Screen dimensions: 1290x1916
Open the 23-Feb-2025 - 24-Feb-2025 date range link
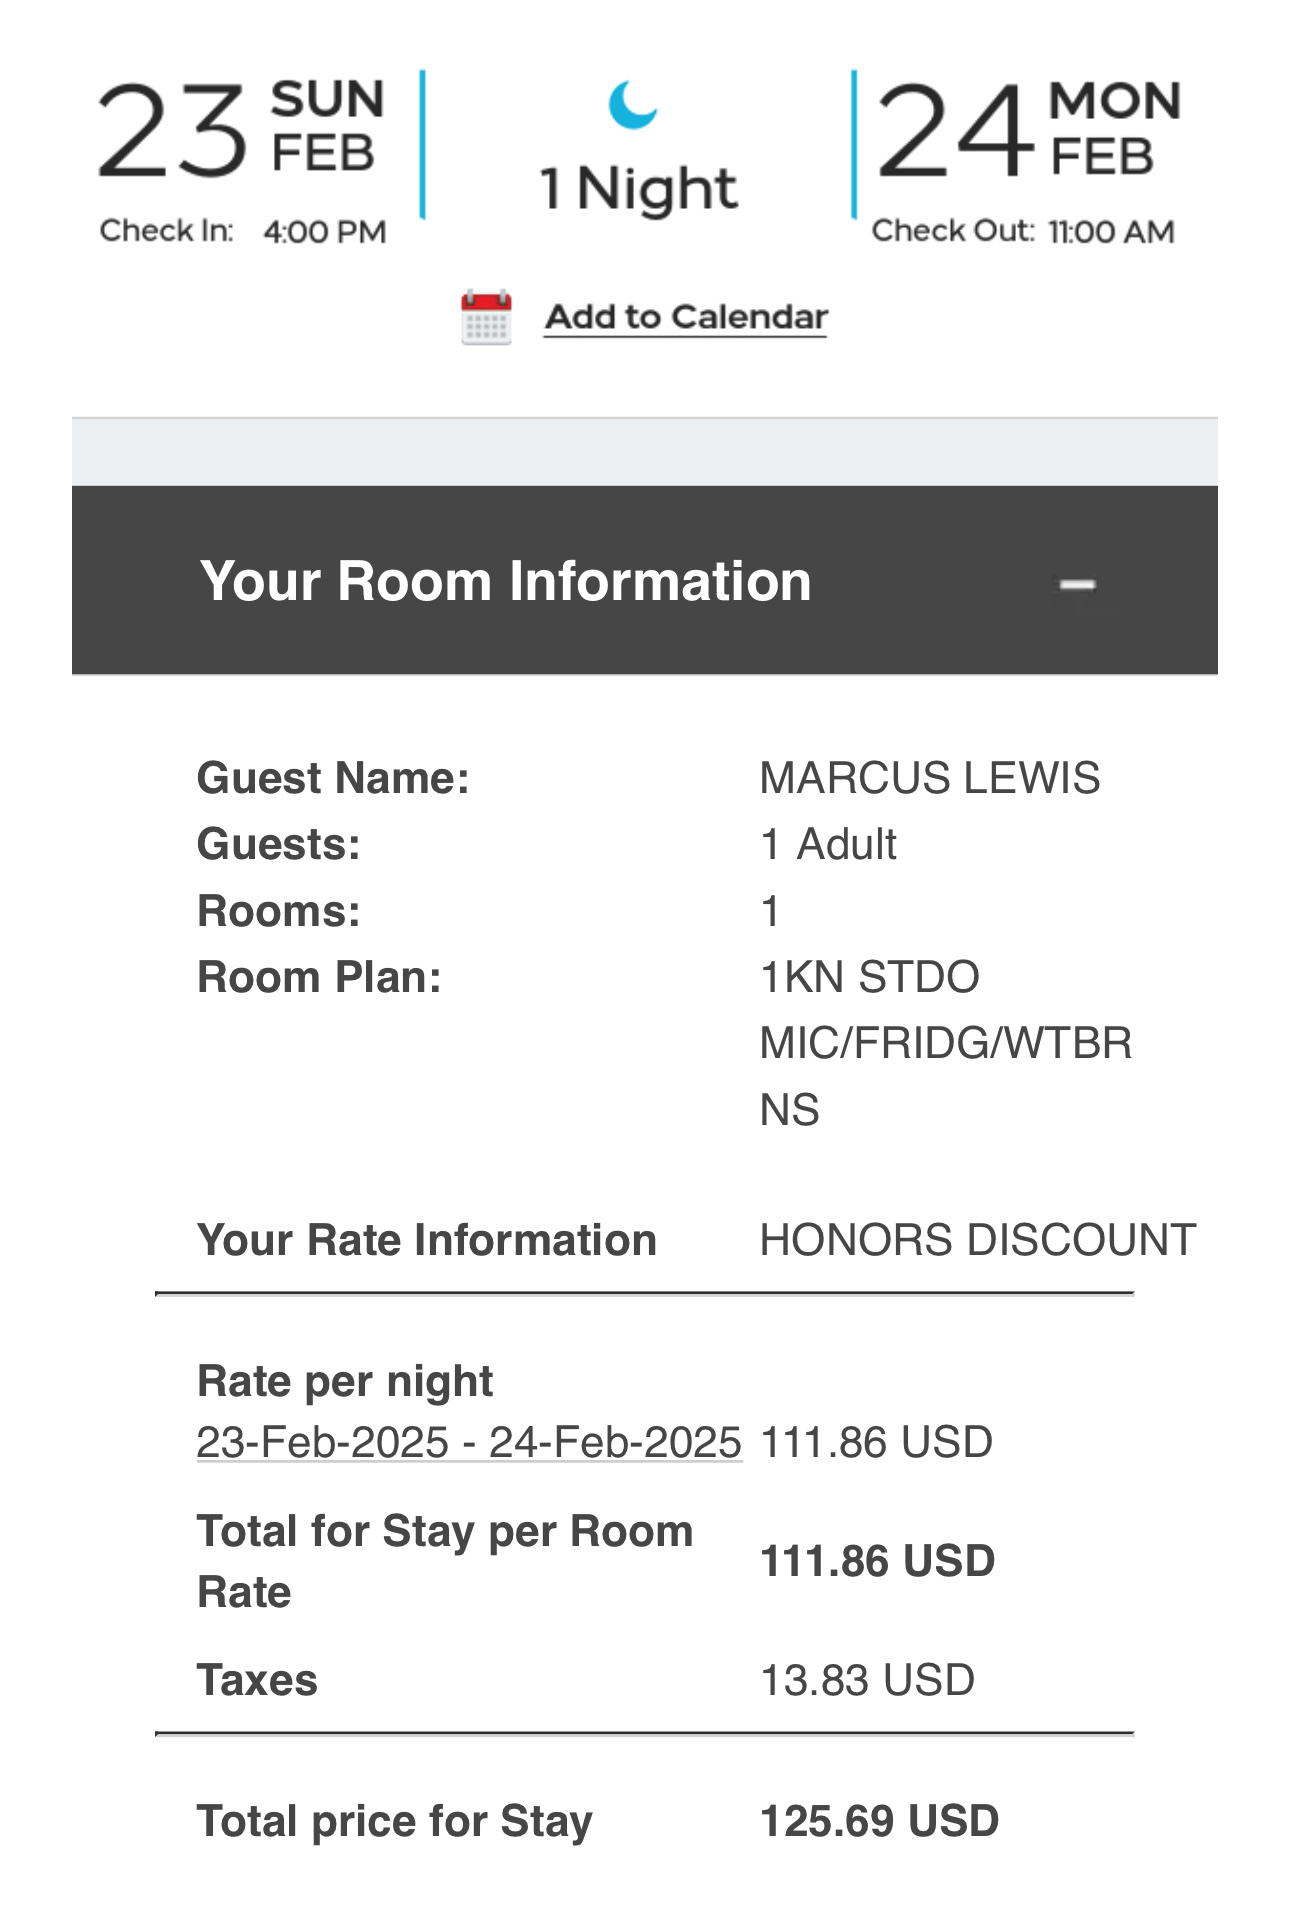click(x=469, y=1442)
